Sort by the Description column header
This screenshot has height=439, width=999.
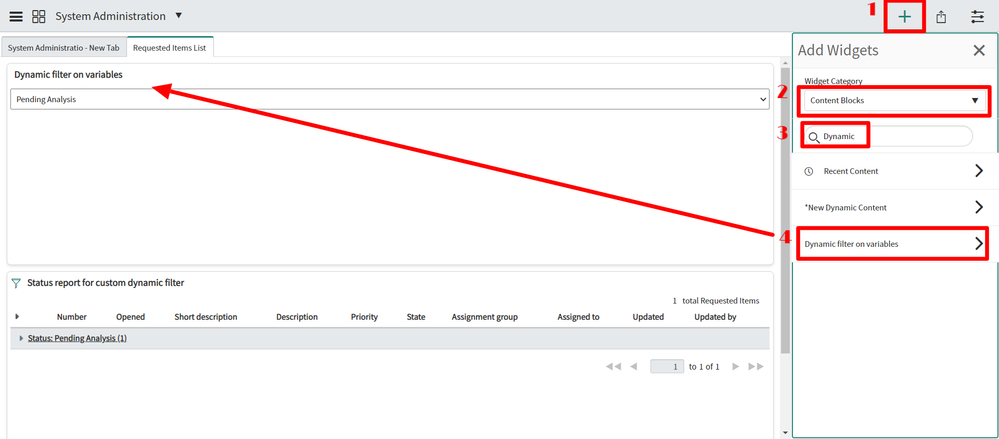point(297,317)
